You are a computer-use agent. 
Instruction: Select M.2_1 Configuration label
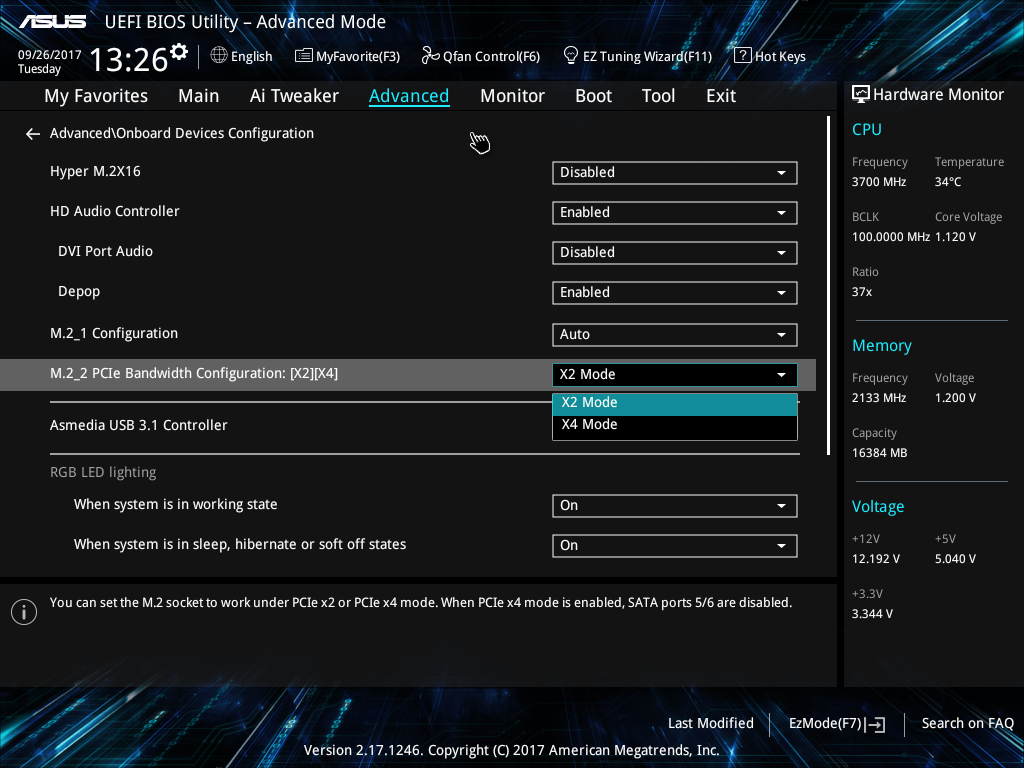tap(114, 334)
